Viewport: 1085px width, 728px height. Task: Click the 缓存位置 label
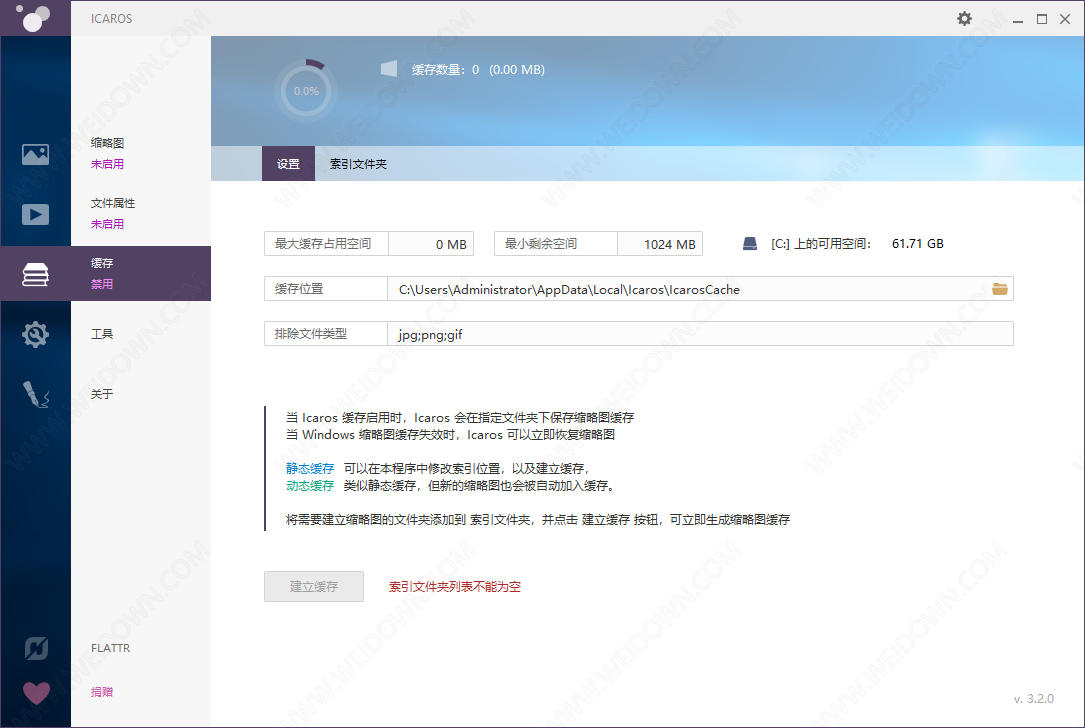(x=299, y=289)
